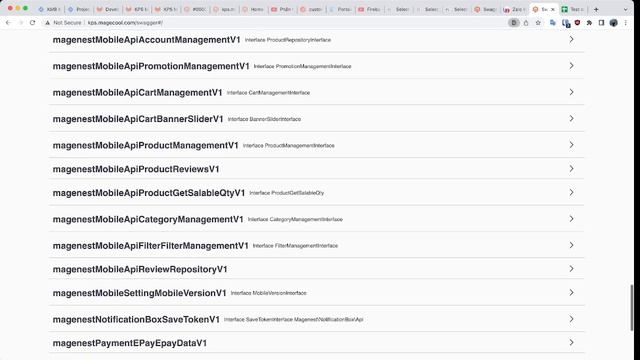This screenshot has width=640, height=360.
Task: Expand magenestMobileApiAccountManagementV1 chevron
Action: 571,39
